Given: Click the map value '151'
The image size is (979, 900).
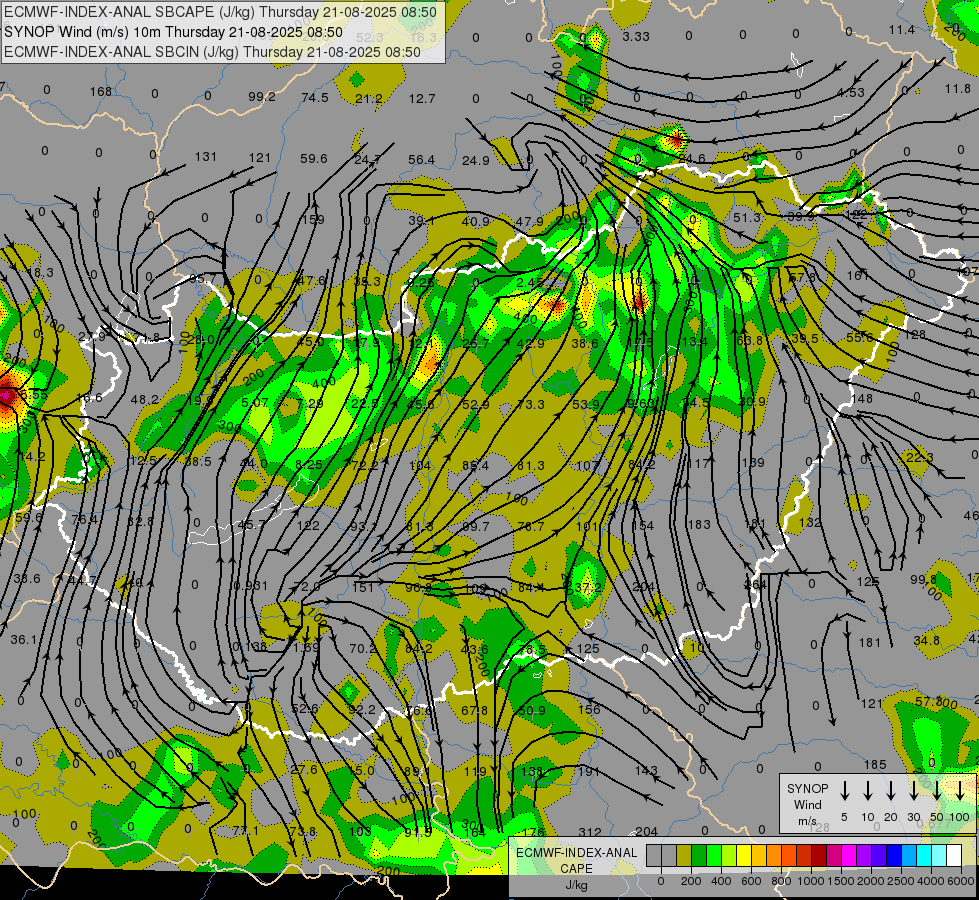Looking at the screenshot, I should pos(363,587).
